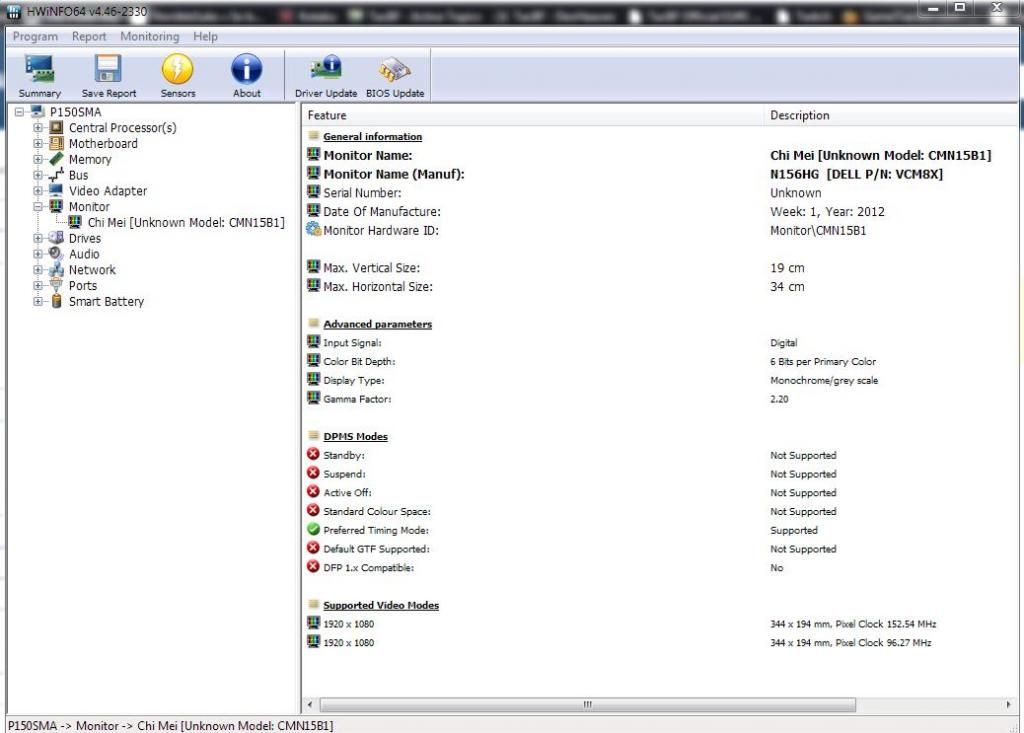Expand the Smart Battery node
1024x733 pixels.
(39, 301)
